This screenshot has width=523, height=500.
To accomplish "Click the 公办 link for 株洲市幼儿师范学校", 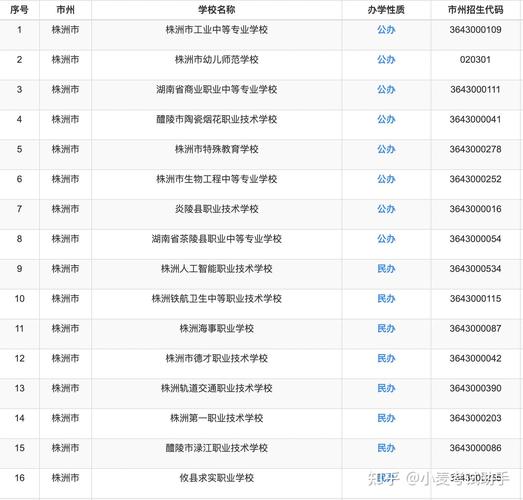I will 386,60.
